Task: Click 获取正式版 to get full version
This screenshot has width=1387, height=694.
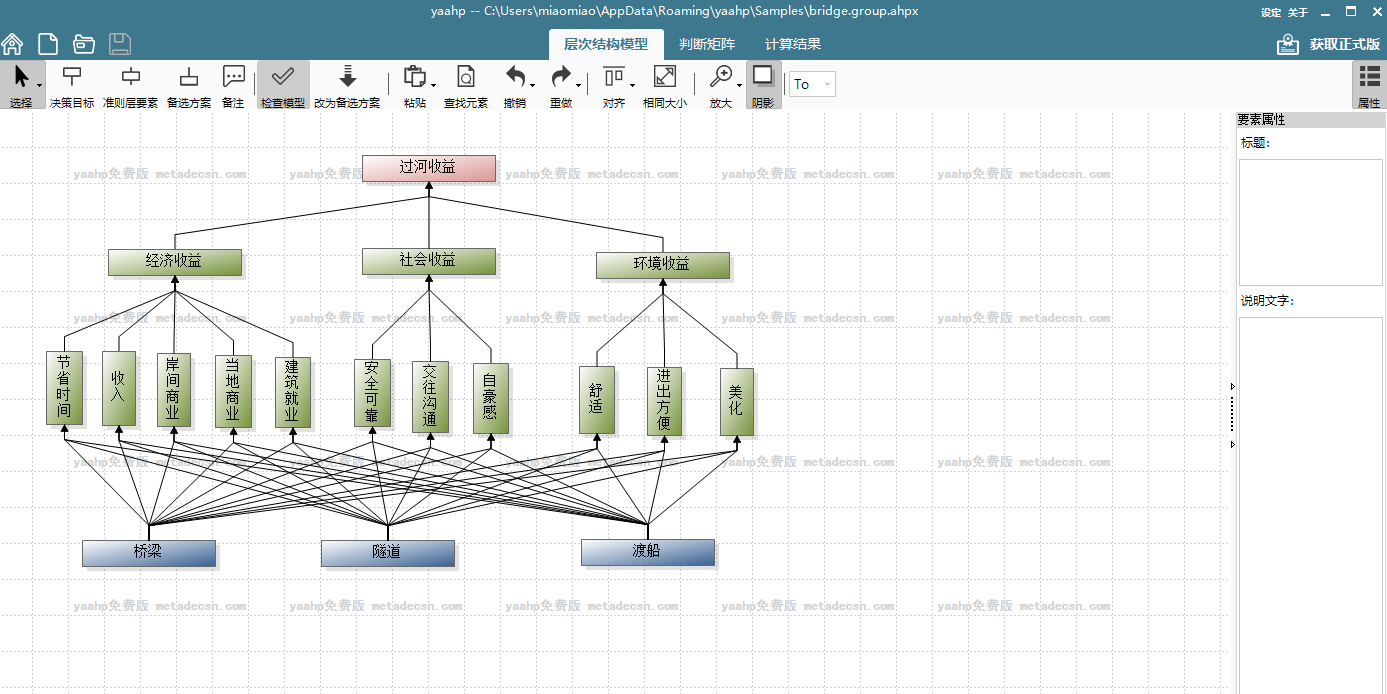Action: (x=1329, y=44)
